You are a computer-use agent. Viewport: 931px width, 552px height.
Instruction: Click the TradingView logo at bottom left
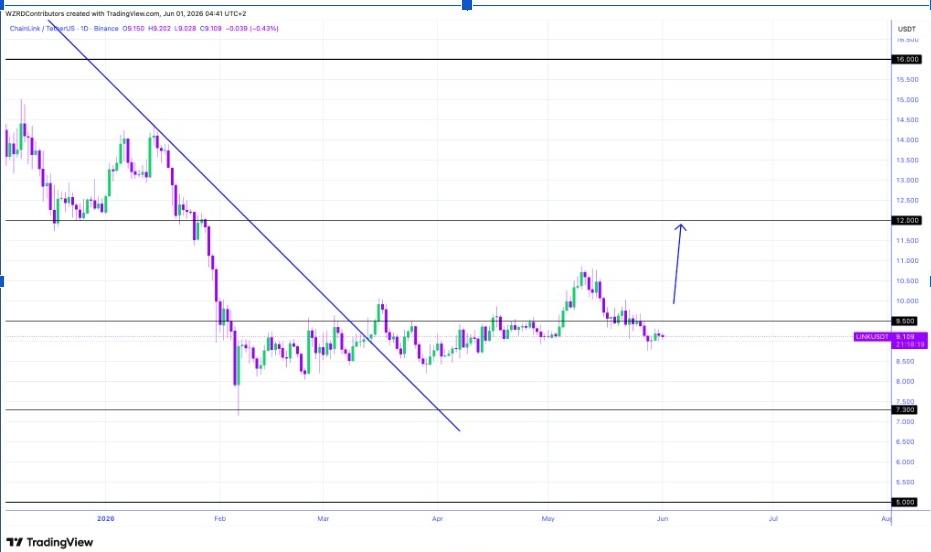click(50, 543)
